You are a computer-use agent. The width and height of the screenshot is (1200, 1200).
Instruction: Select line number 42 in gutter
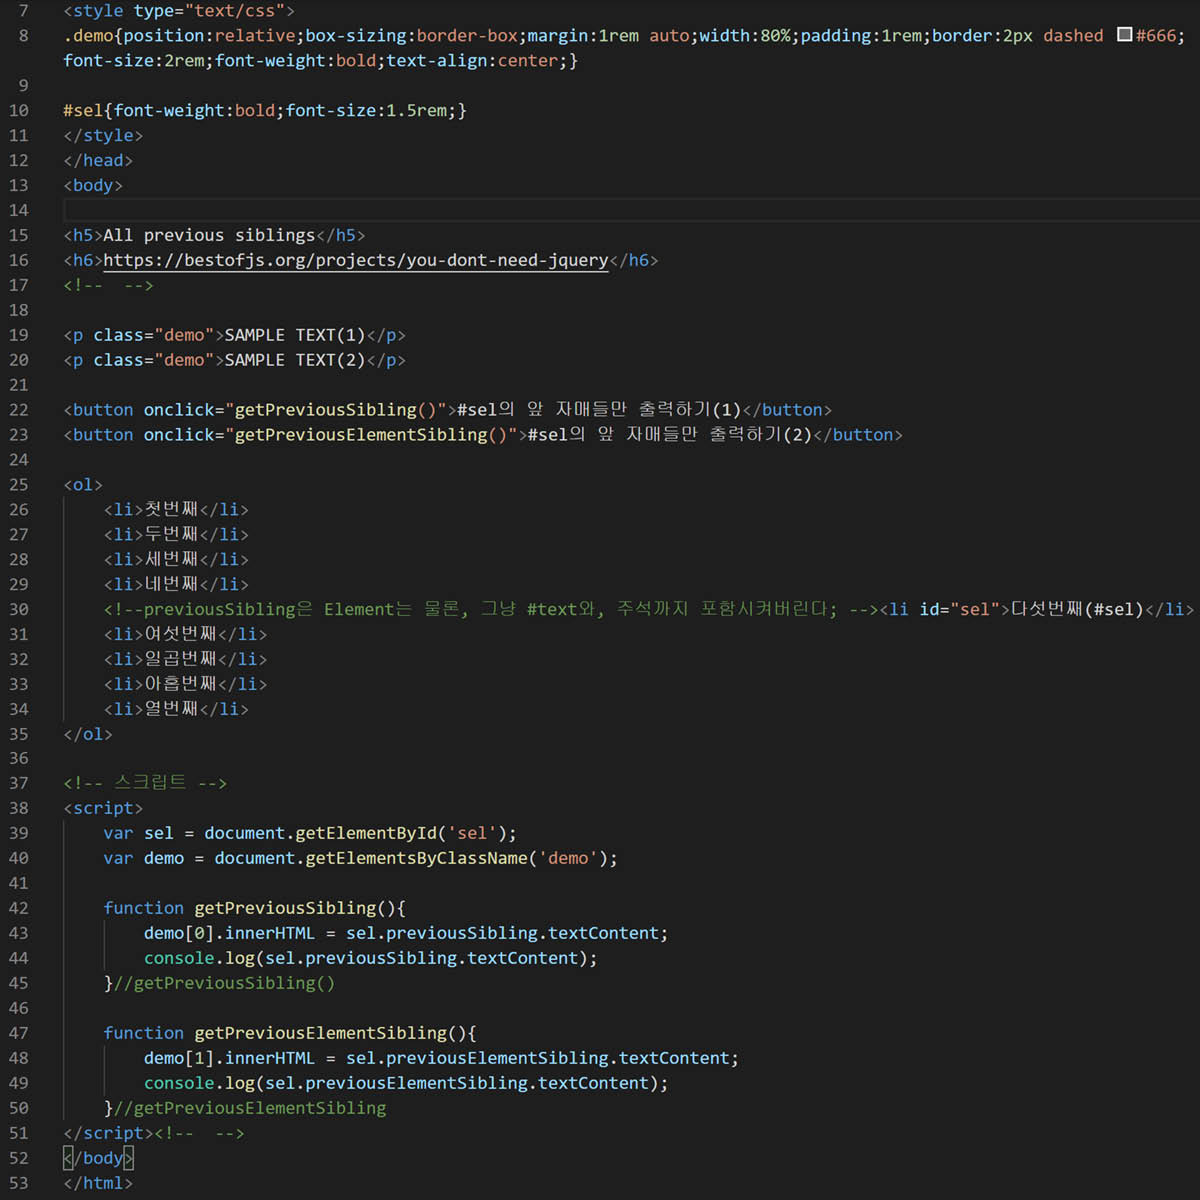click(19, 908)
